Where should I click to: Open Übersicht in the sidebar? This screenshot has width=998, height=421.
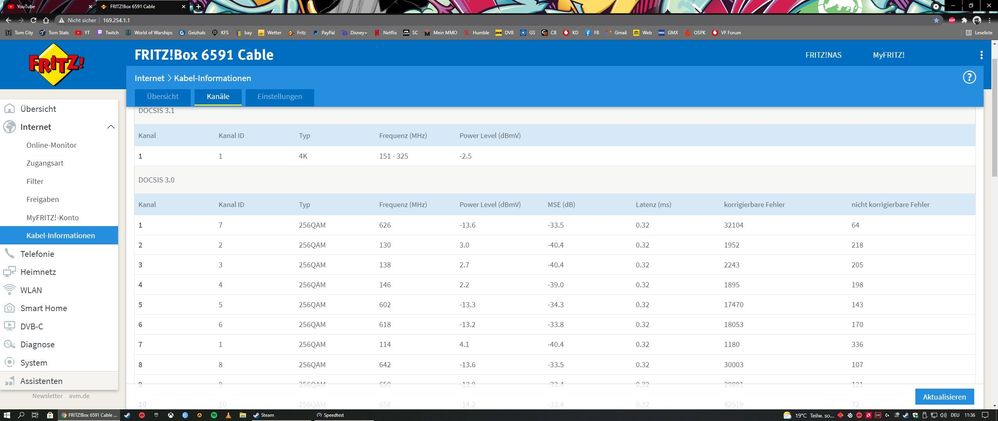click(x=38, y=109)
